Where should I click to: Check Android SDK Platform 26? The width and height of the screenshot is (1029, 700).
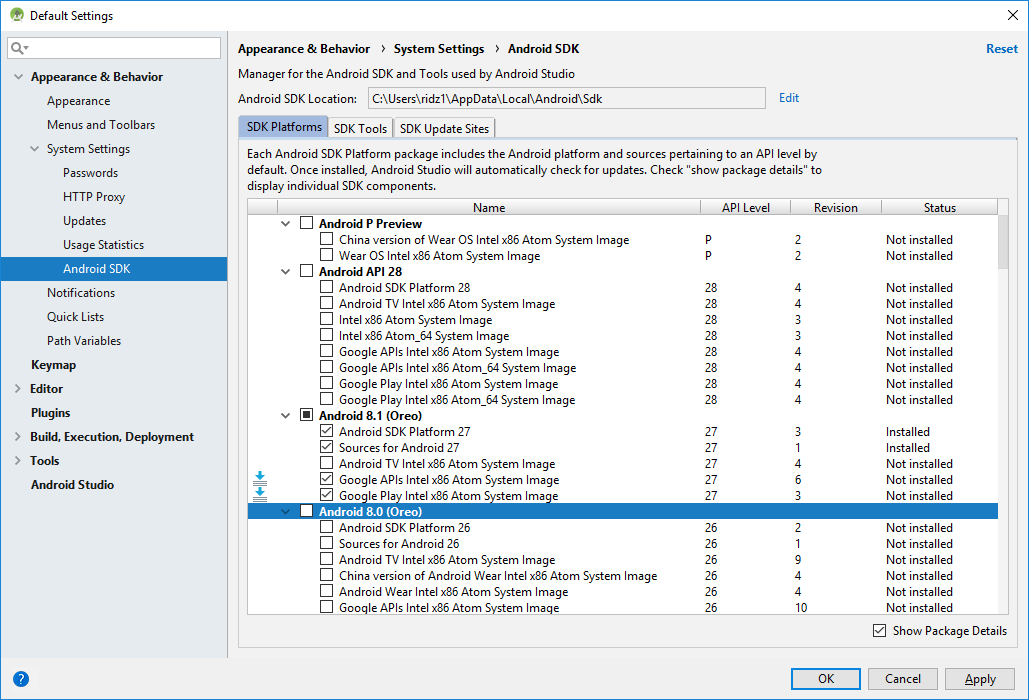click(x=326, y=527)
